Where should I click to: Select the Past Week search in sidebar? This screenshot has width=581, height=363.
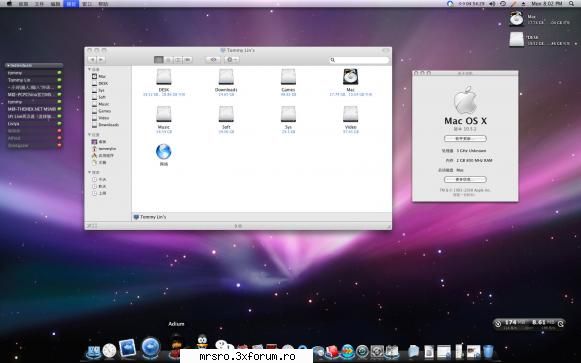click(99, 193)
